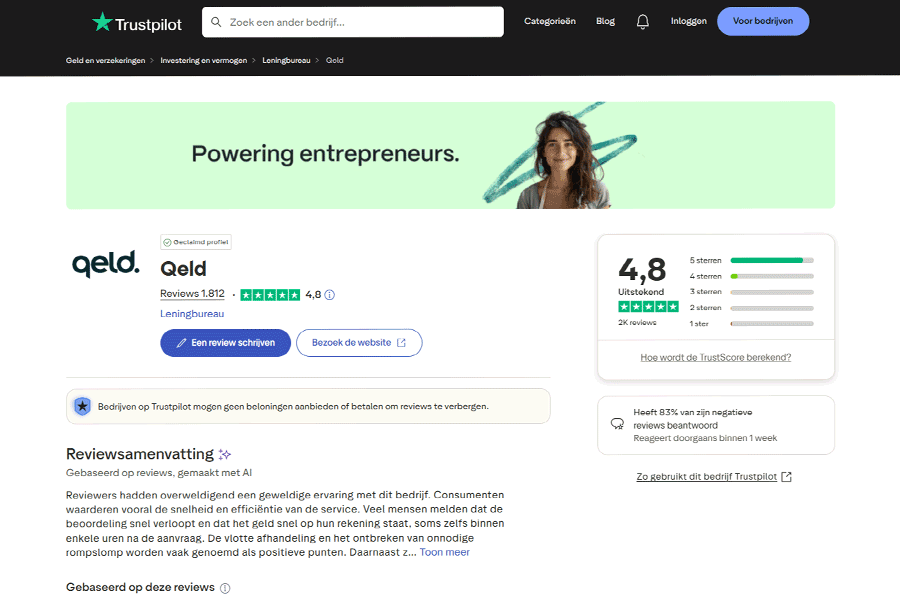
Task: Go to the Blog page
Action: point(605,21)
